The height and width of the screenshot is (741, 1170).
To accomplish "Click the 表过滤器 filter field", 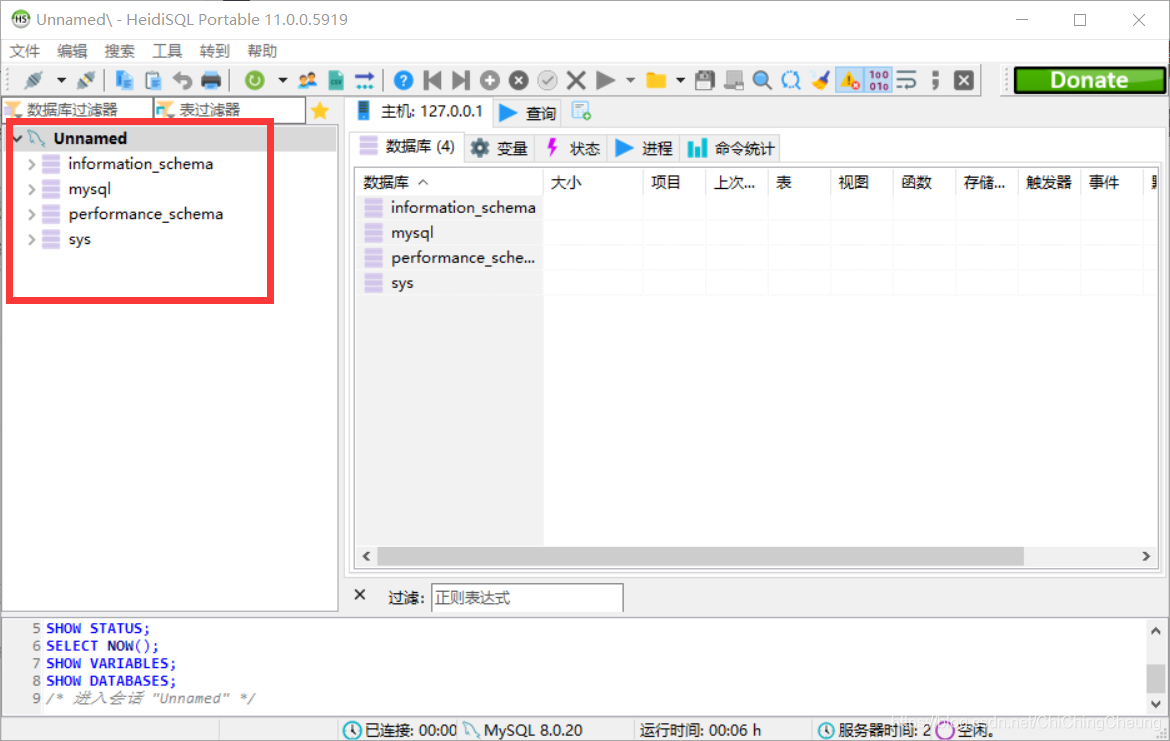I will click(230, 110).
